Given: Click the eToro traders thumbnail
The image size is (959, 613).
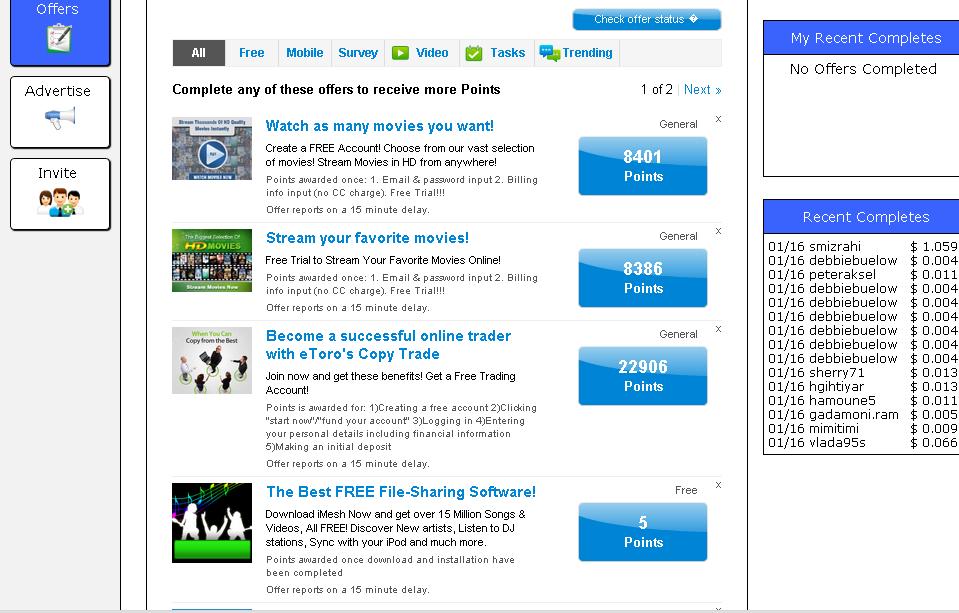Looking at the screenshot, I should click(212, 360).
